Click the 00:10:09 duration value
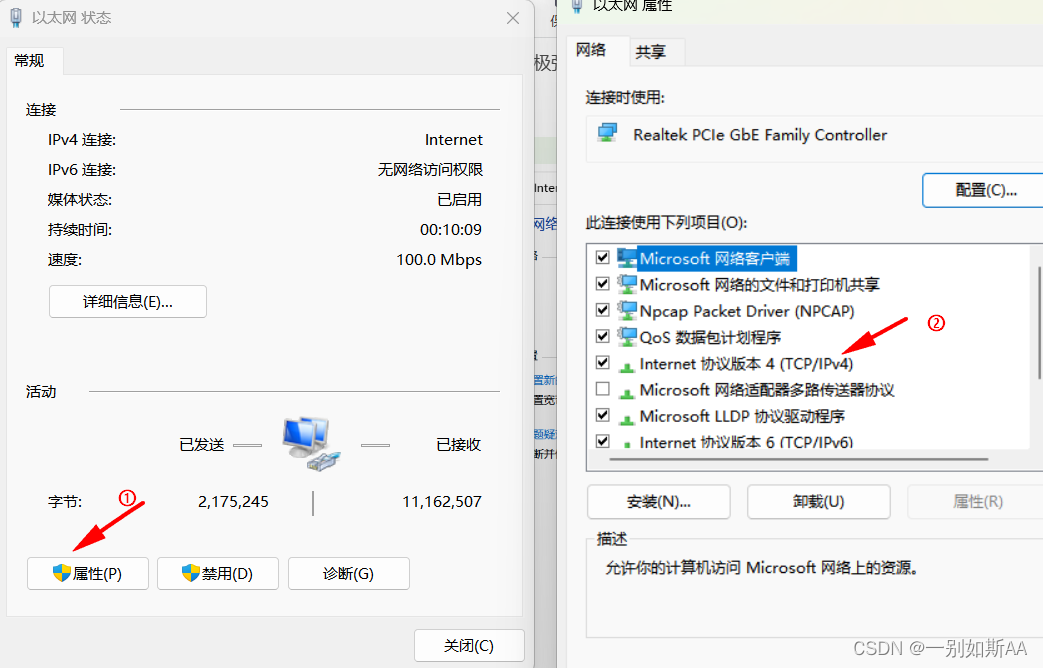 pos(450,230)
